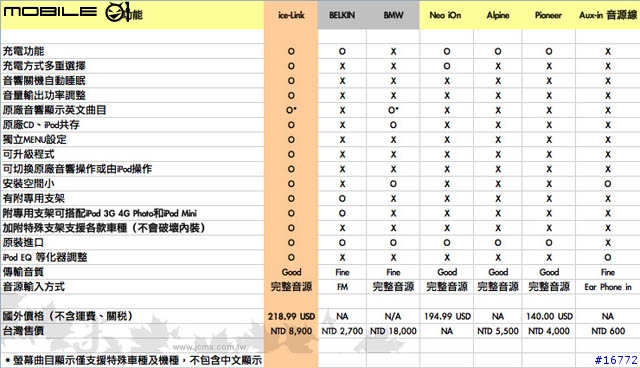Click the BELKIN O in 有附專用支架 row

[342, 198]
